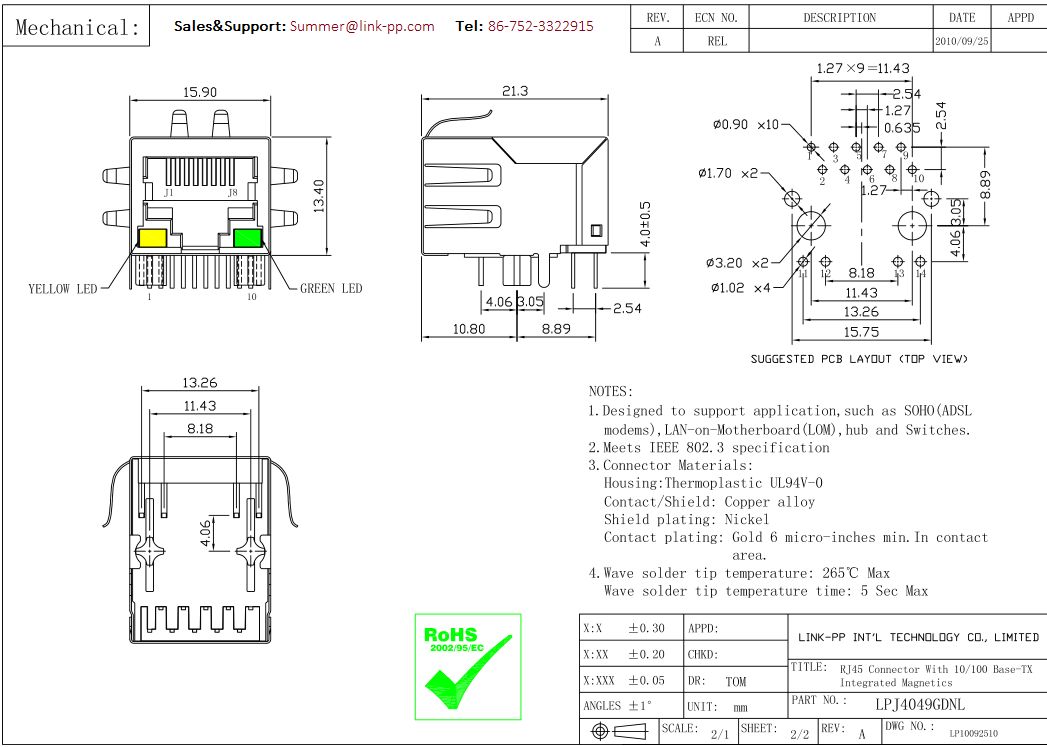The width and height of the screenshot is (1047, 747).
Task: Click the ANGLES ±1° tolerance cell
Action: 632,706
